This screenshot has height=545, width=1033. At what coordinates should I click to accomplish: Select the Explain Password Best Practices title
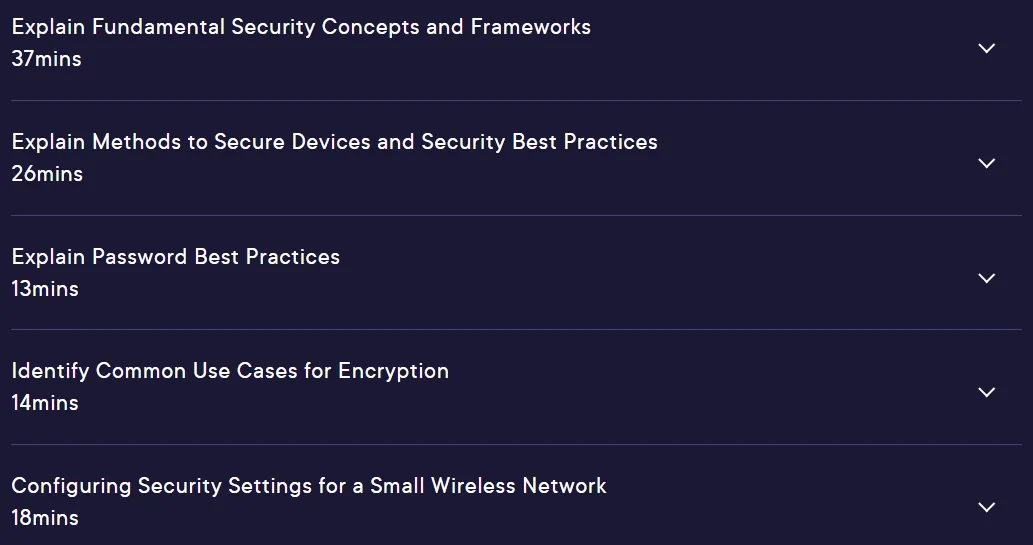point(176,256)
